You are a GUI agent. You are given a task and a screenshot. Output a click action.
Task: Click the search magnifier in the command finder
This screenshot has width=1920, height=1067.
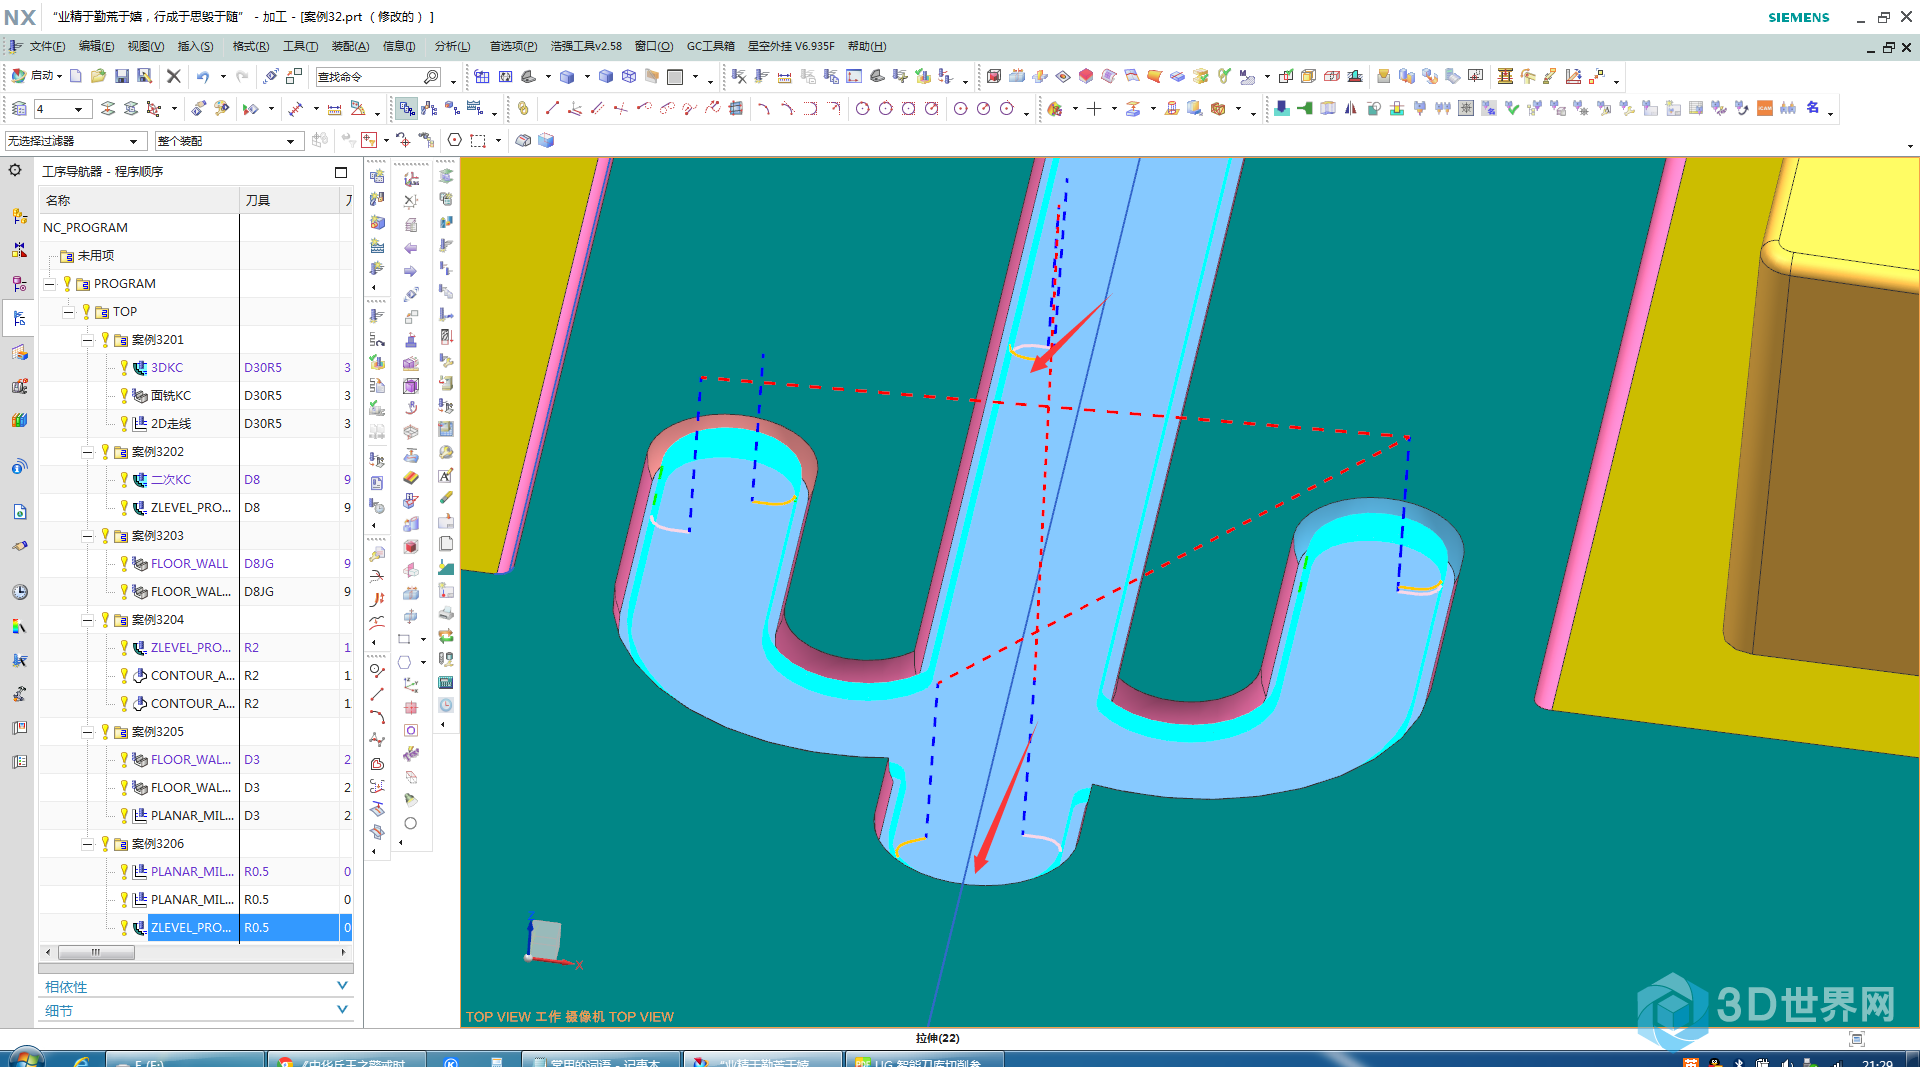point(431,77)
